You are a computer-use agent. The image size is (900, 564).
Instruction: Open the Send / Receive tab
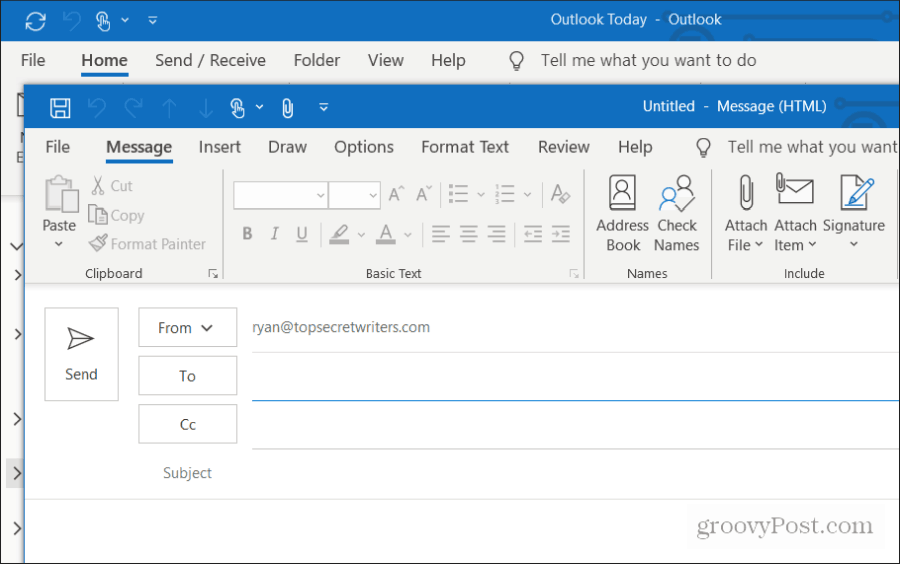coord(210,60)
